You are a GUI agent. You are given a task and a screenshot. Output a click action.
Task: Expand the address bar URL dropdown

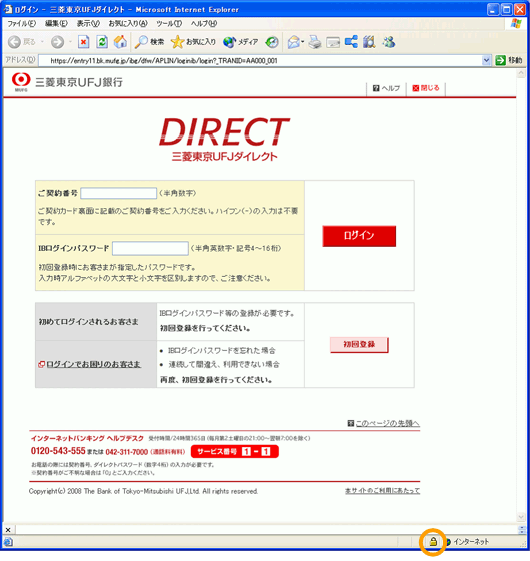pyautogui.click(x=486, y=60)
